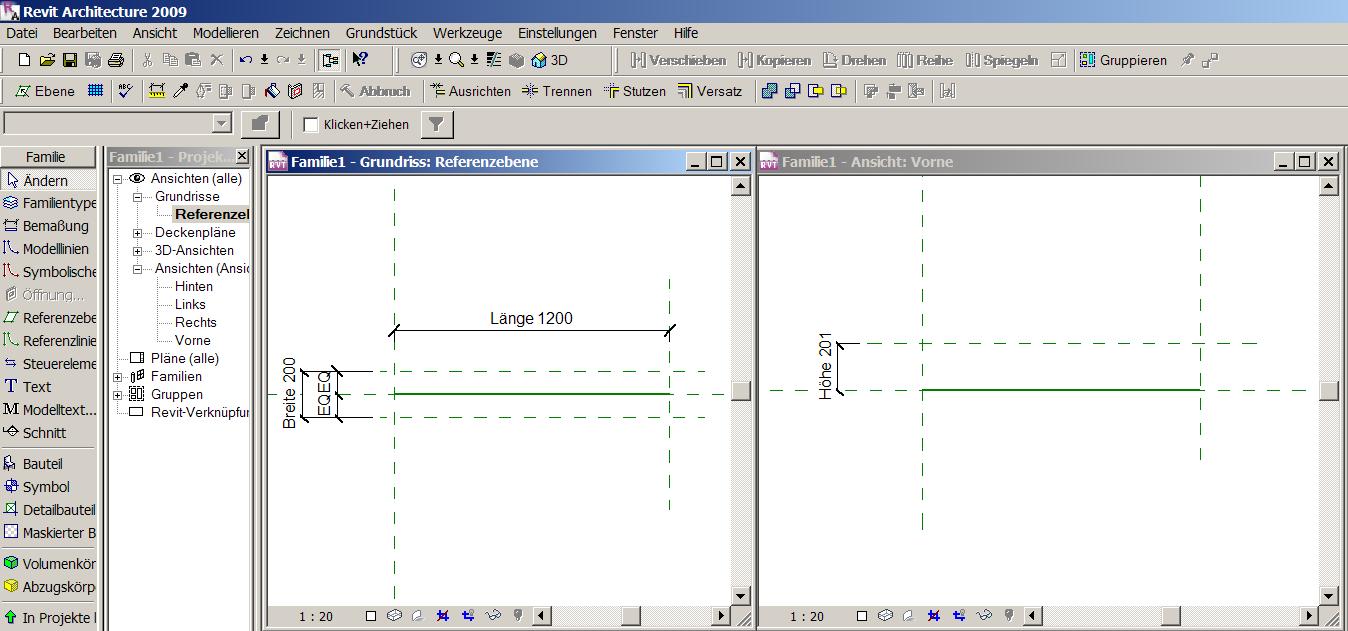
Task: Toggle crop region visibility icon in Grundriss view bar
Action: 467,616
